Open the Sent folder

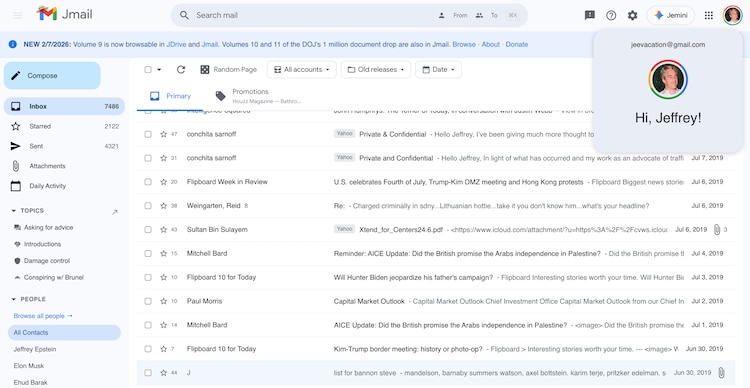point(64,146)
